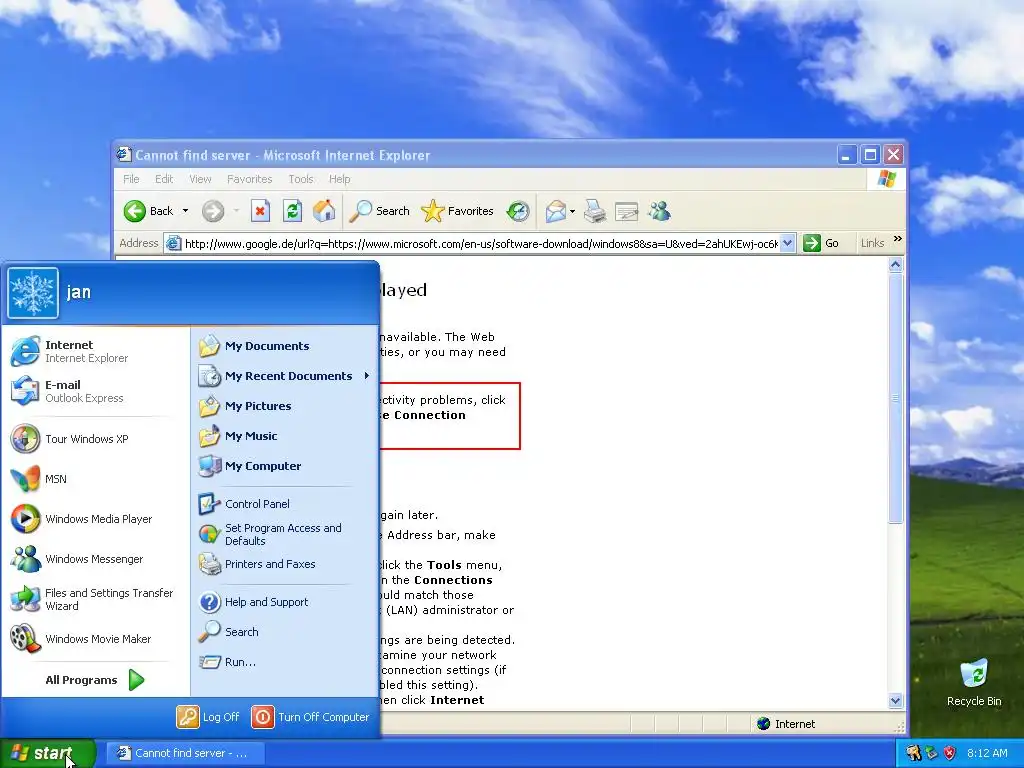
Task: Launch Windows Media Player
Action: [x=94, y=519]
